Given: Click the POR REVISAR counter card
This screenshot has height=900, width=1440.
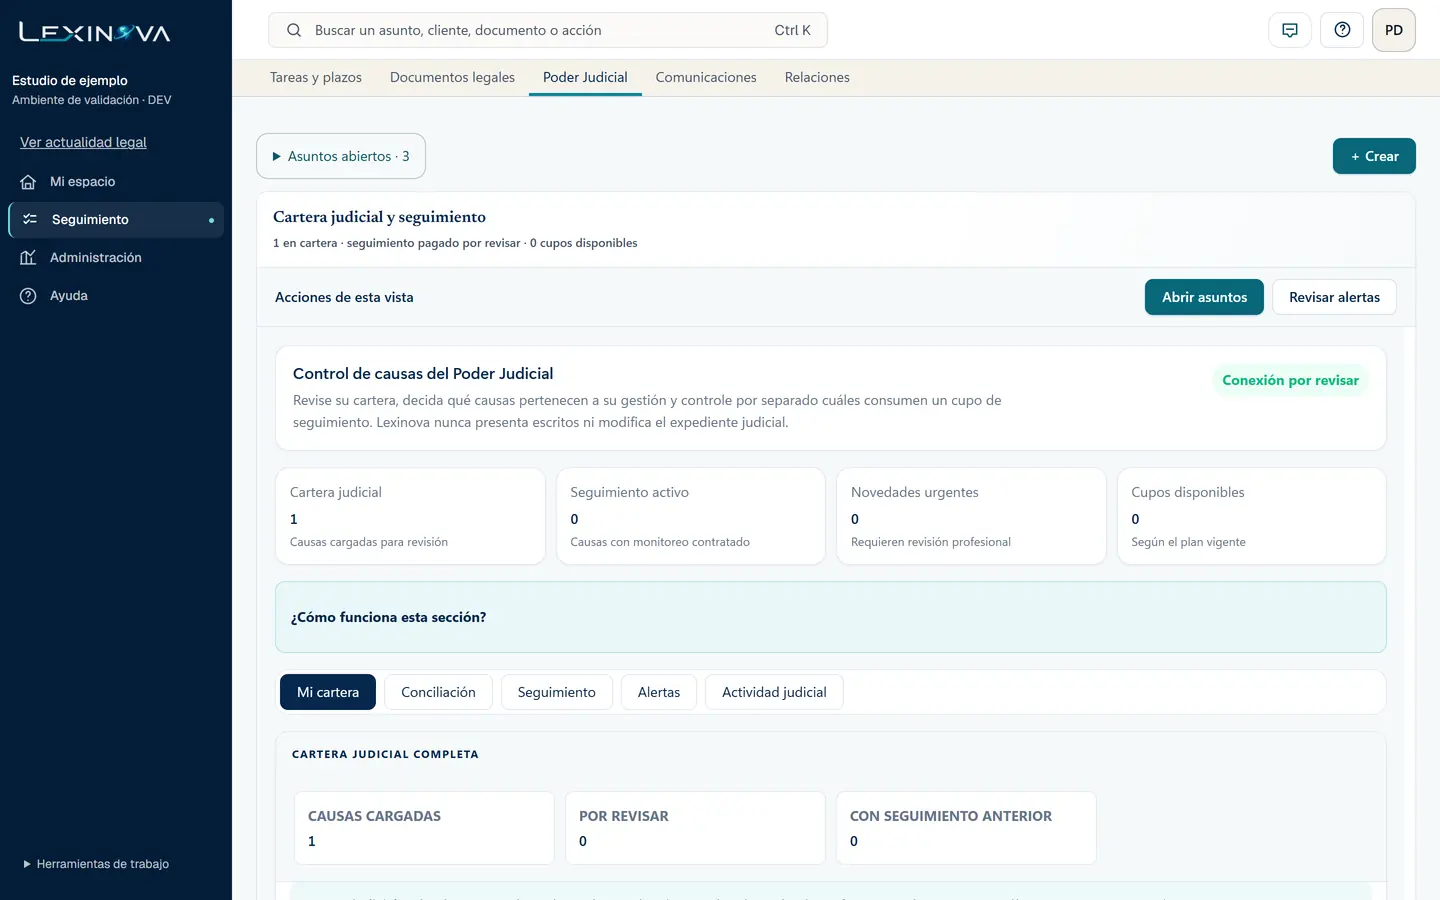Looking at the screenshot, I should click(x=695, y=828).
